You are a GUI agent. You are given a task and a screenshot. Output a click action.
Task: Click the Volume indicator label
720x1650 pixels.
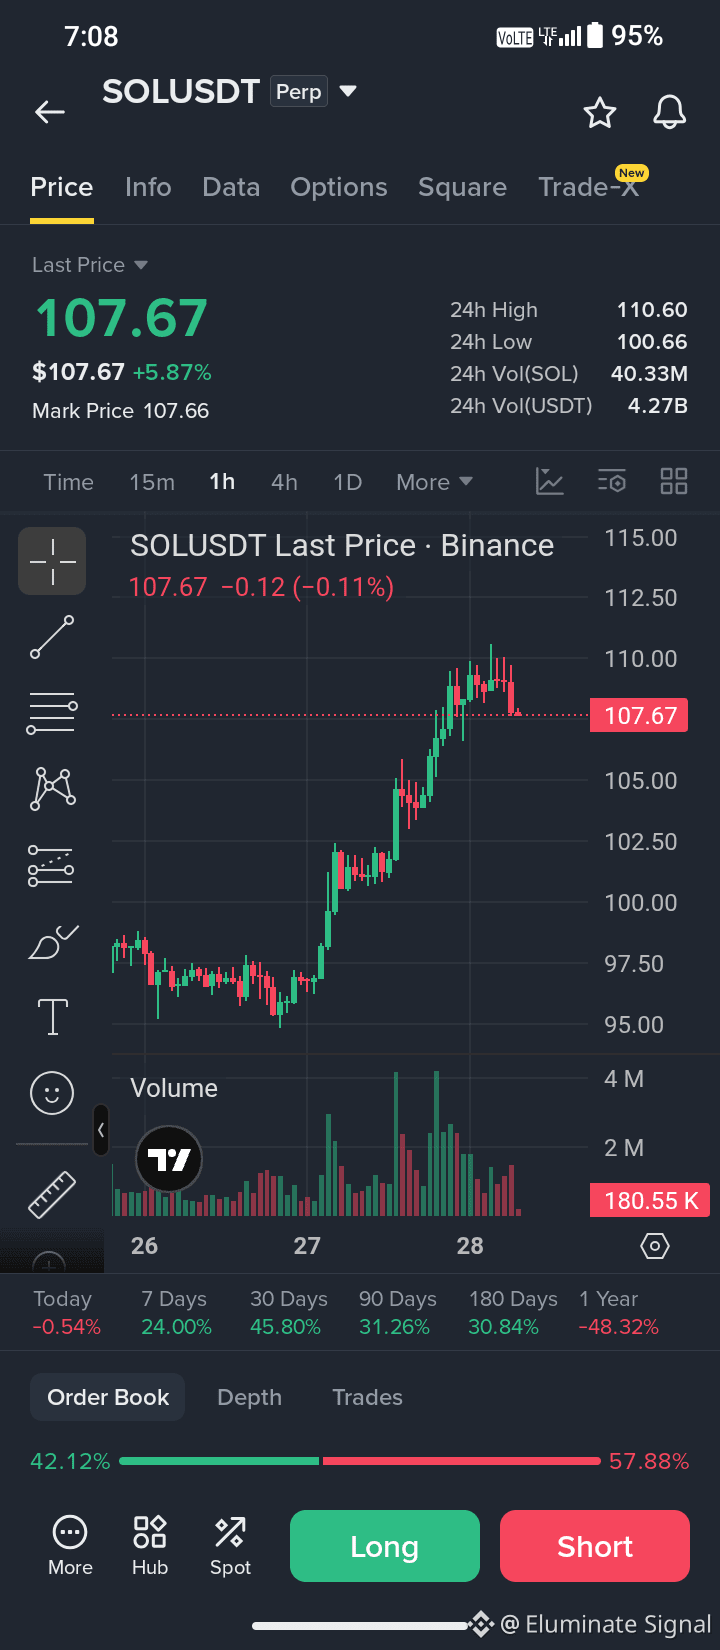pyautogui.click(x=174, y=1088)
